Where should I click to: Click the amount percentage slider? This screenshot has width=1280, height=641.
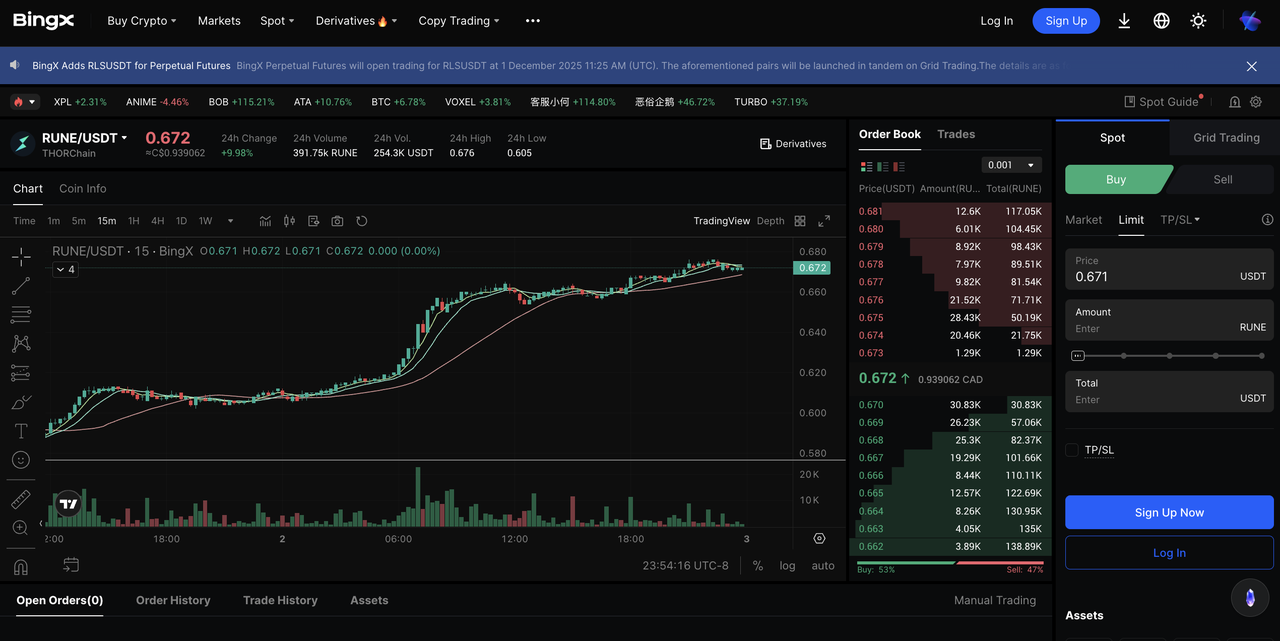(1169, 355)
